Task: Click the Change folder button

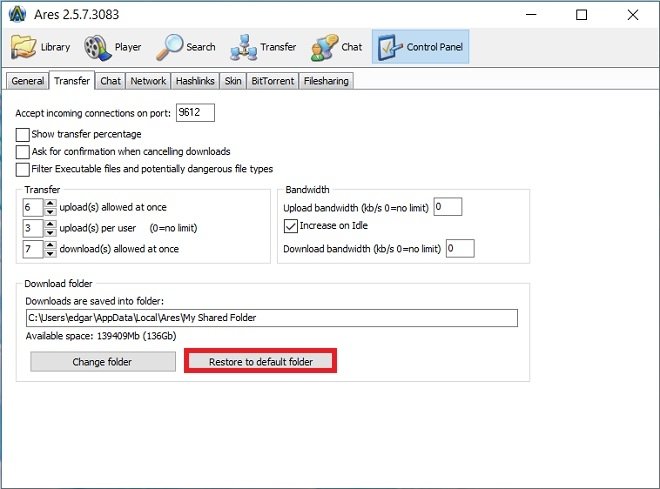Action: click(103, 362)
